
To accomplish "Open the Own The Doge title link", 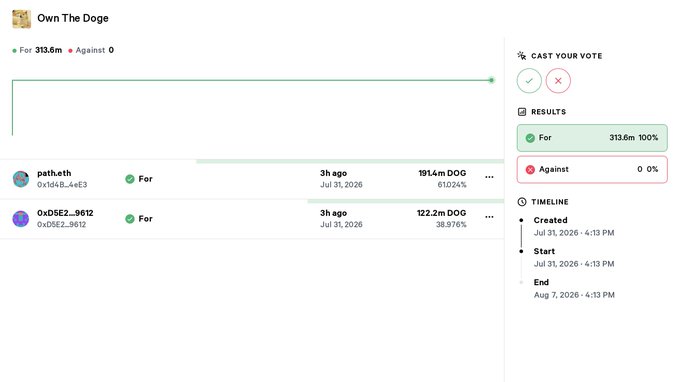I will pyautogui.click(x=73, y=18).
